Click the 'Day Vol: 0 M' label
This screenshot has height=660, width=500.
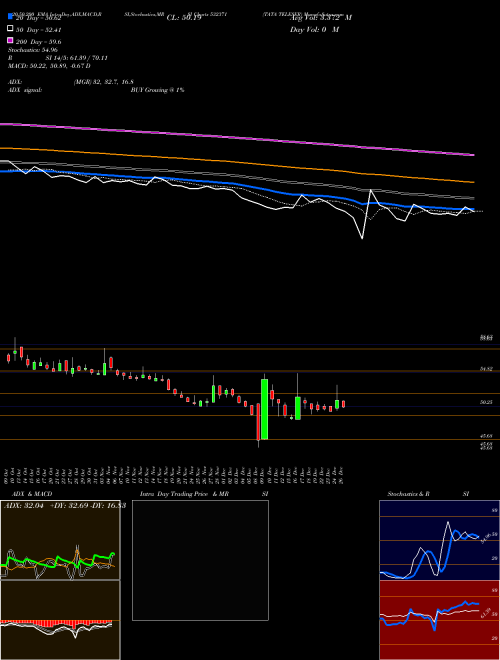tap(314, 29)
